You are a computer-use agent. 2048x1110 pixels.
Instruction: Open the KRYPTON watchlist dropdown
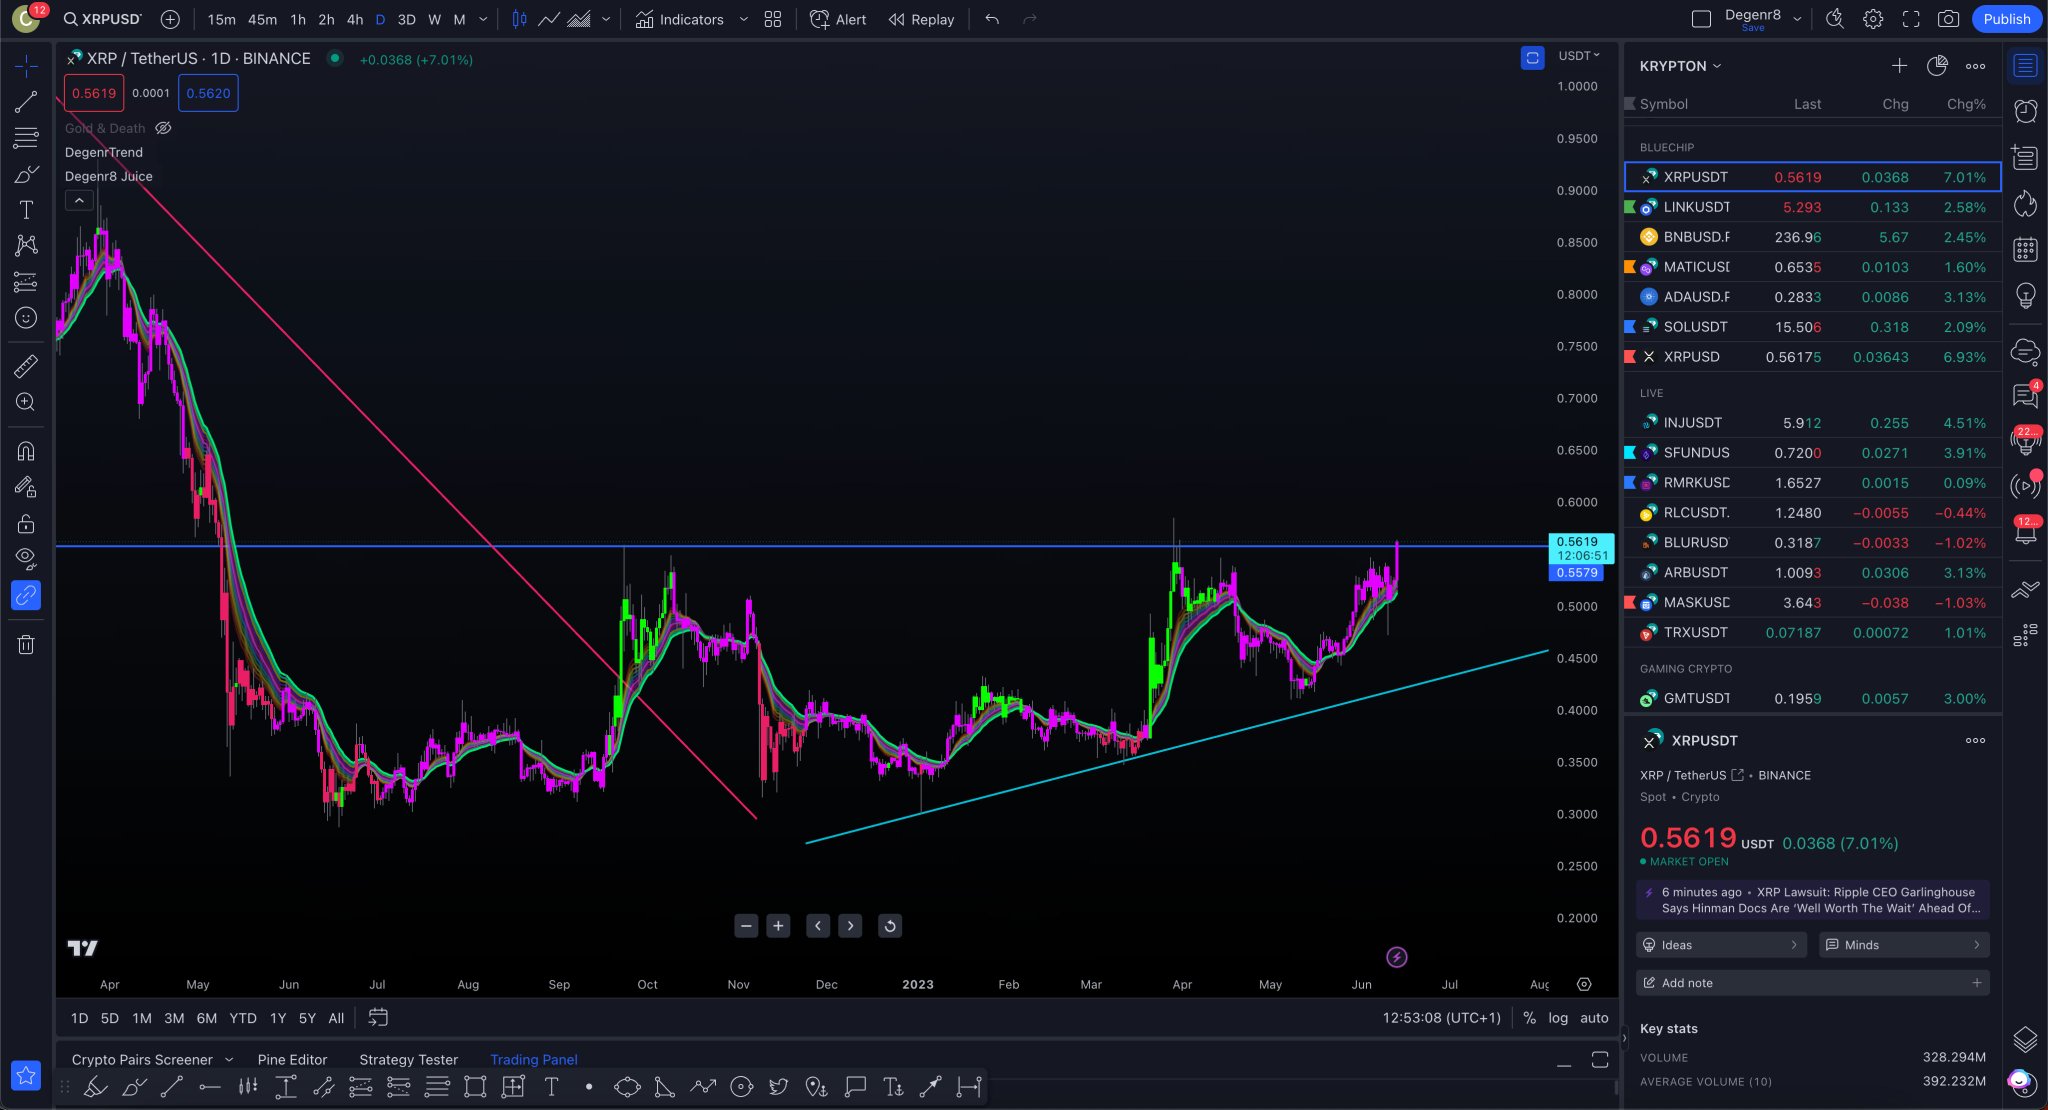point(1680,66)
